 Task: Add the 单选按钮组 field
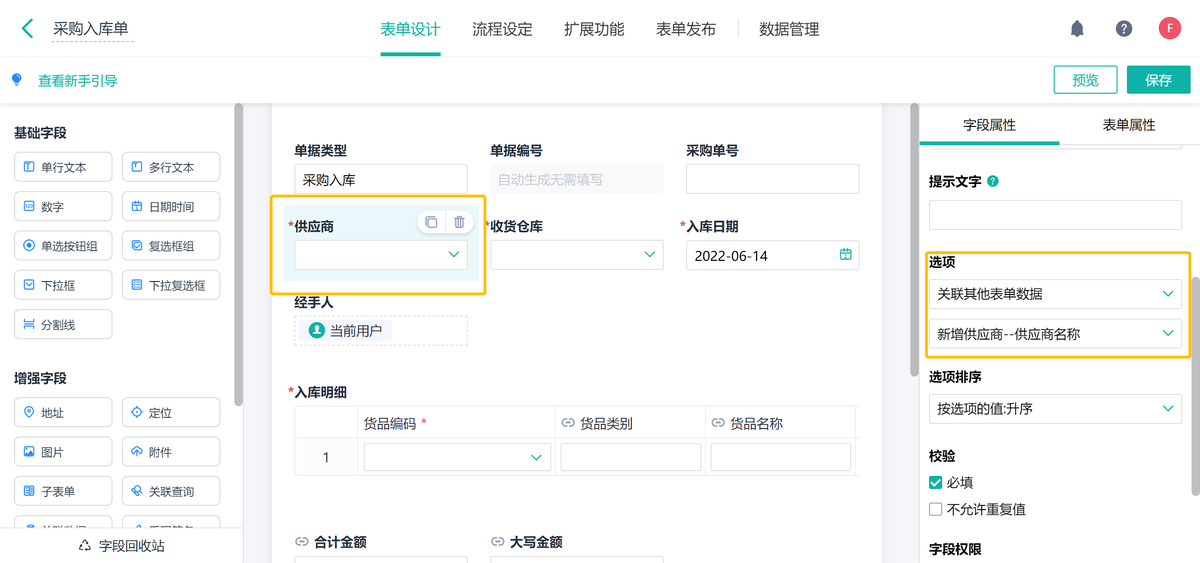(63, 246)
